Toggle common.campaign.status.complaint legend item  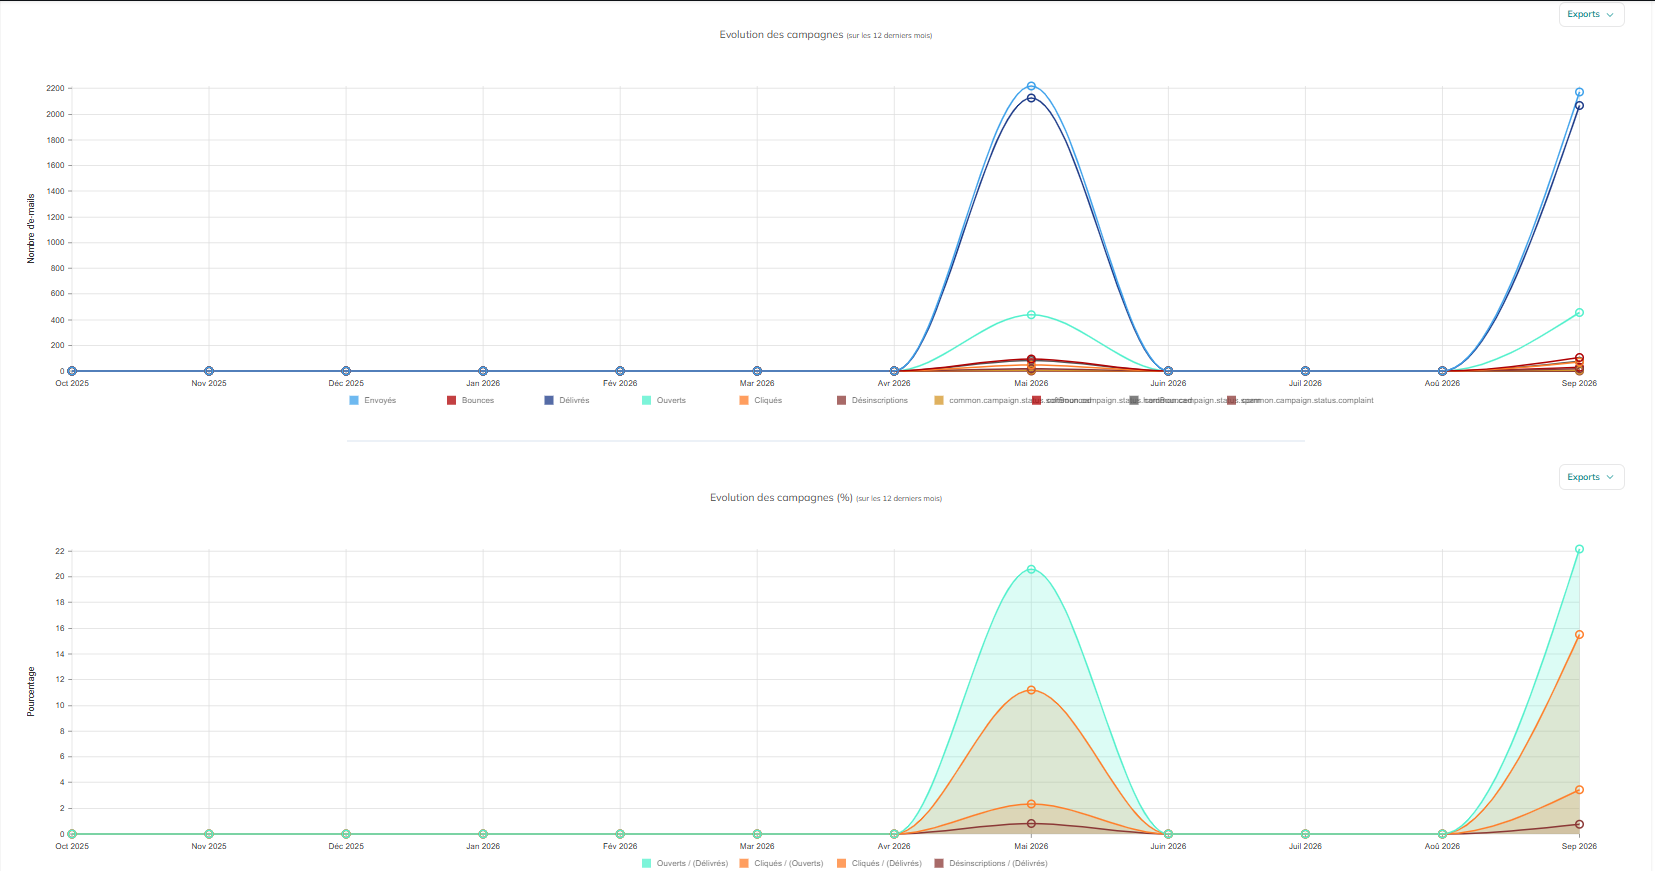[x=1301, y=400]
